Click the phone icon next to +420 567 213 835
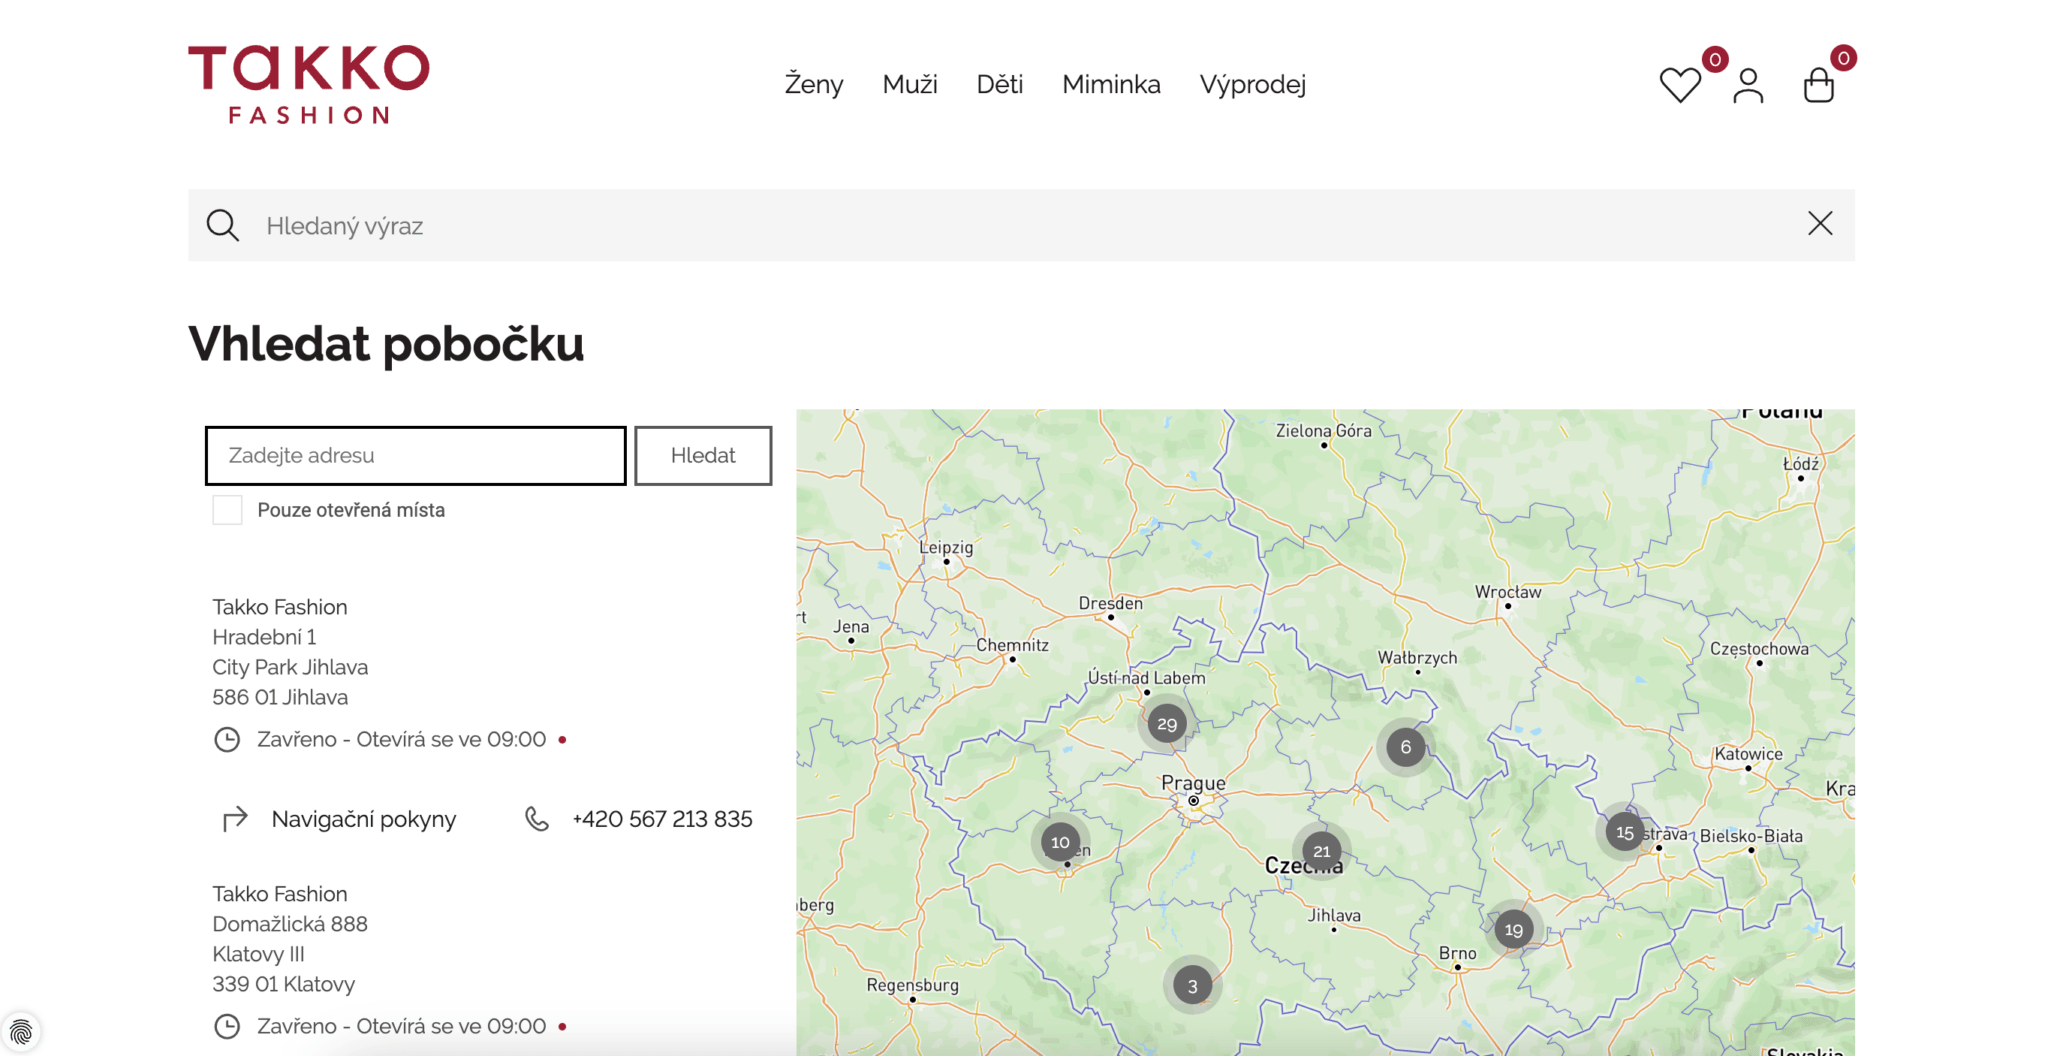This screenshot has height=1056, width=2048. click(537, 819)
